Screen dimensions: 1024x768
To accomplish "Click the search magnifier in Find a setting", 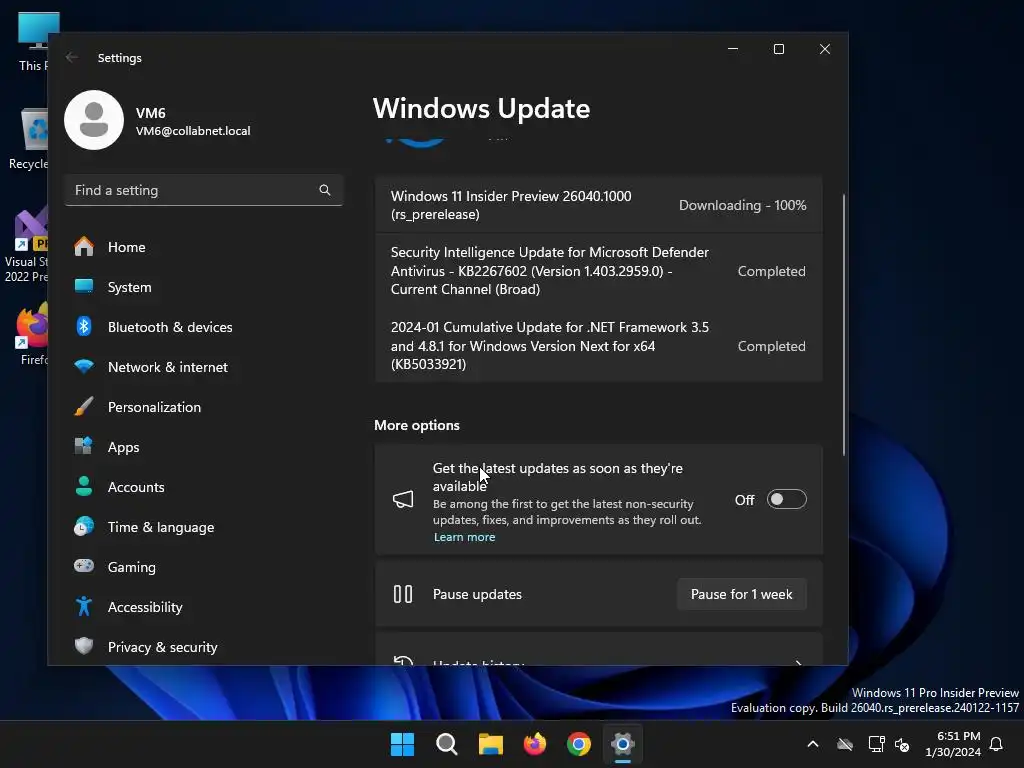I will [x=325, y=190].
